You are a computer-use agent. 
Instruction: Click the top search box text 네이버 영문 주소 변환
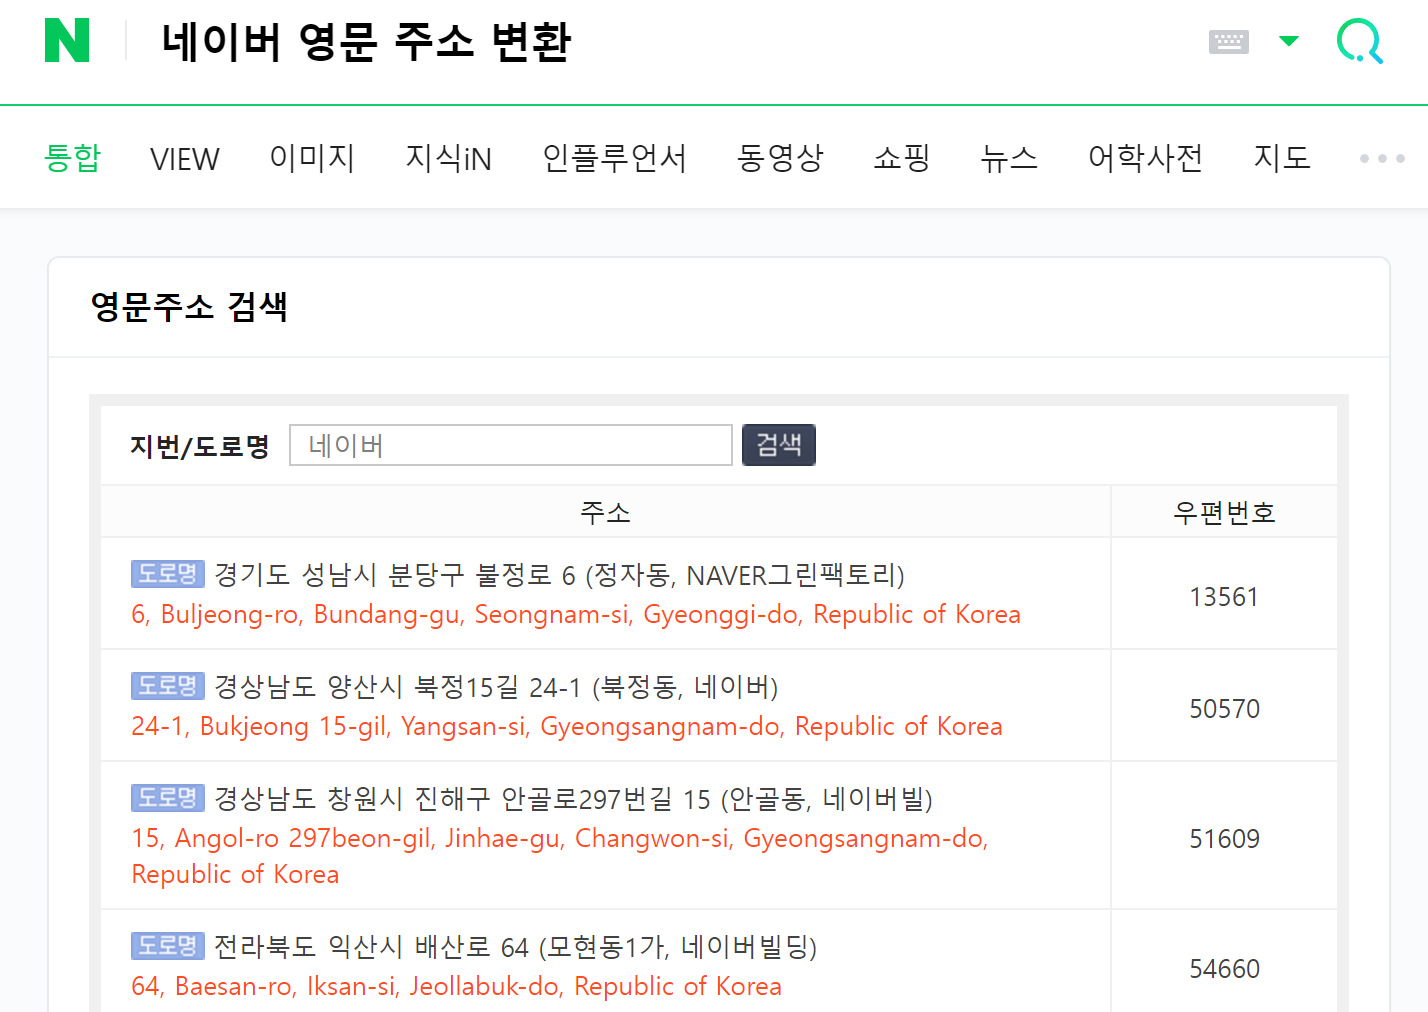click(x=366, y=42)
